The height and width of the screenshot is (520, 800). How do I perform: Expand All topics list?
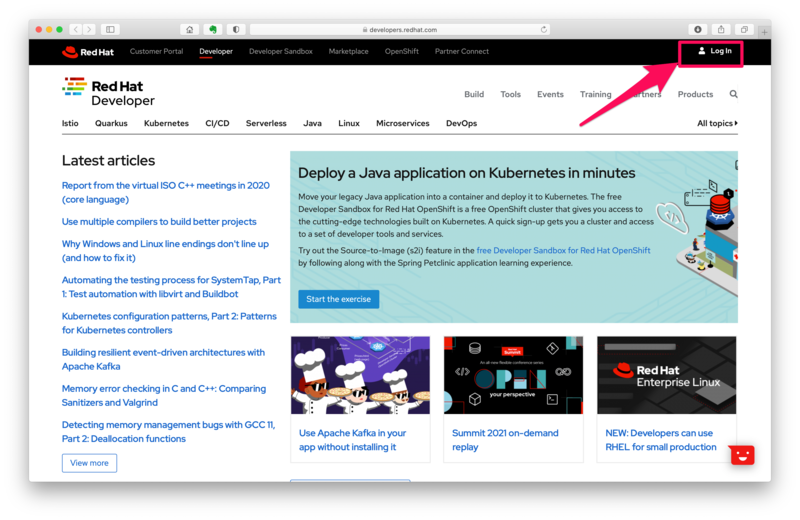point(717,123)
